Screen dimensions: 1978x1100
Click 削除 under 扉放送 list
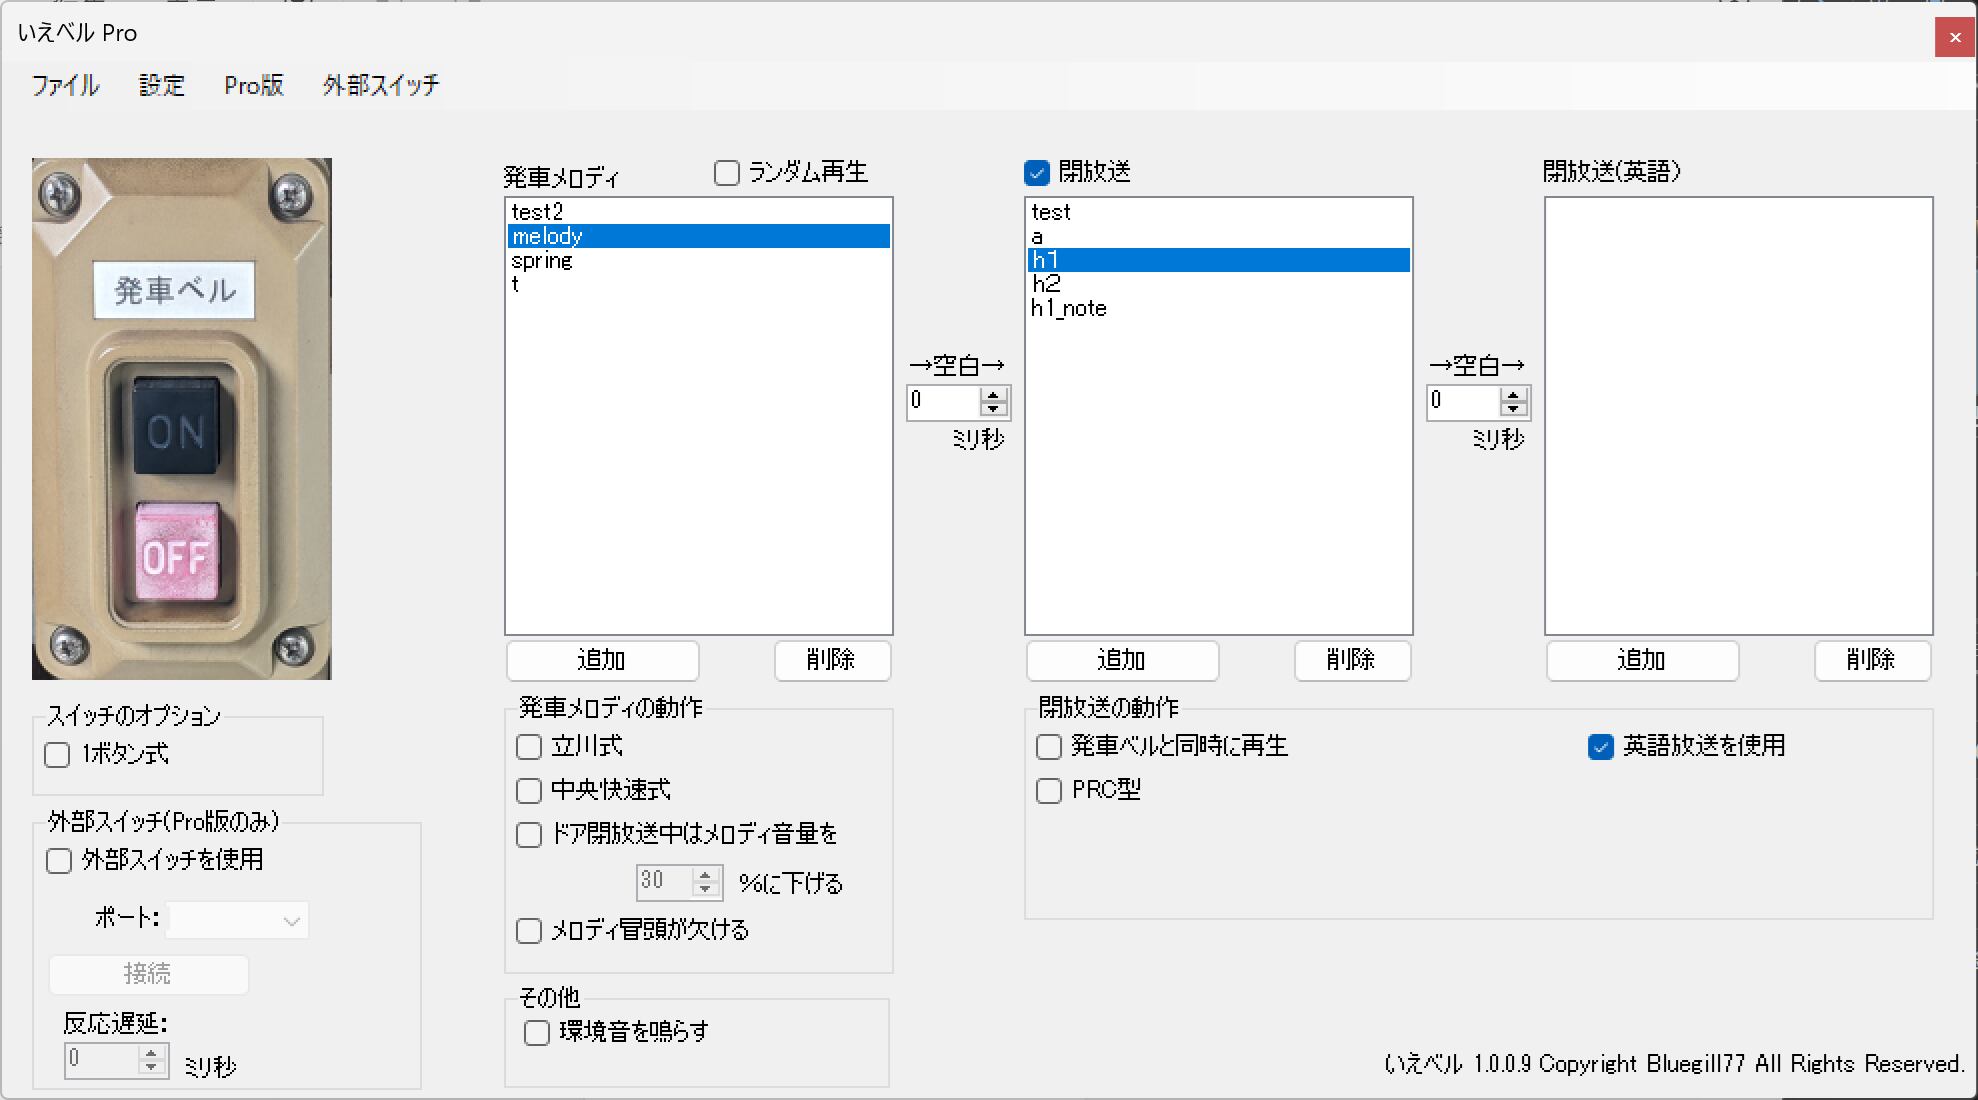[x=1351, y=660]
